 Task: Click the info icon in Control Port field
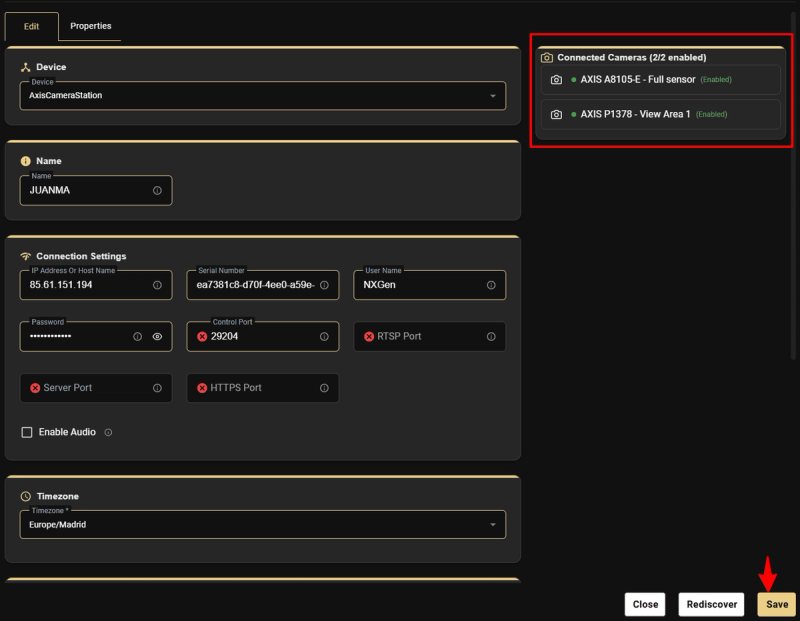pos(324,337)
